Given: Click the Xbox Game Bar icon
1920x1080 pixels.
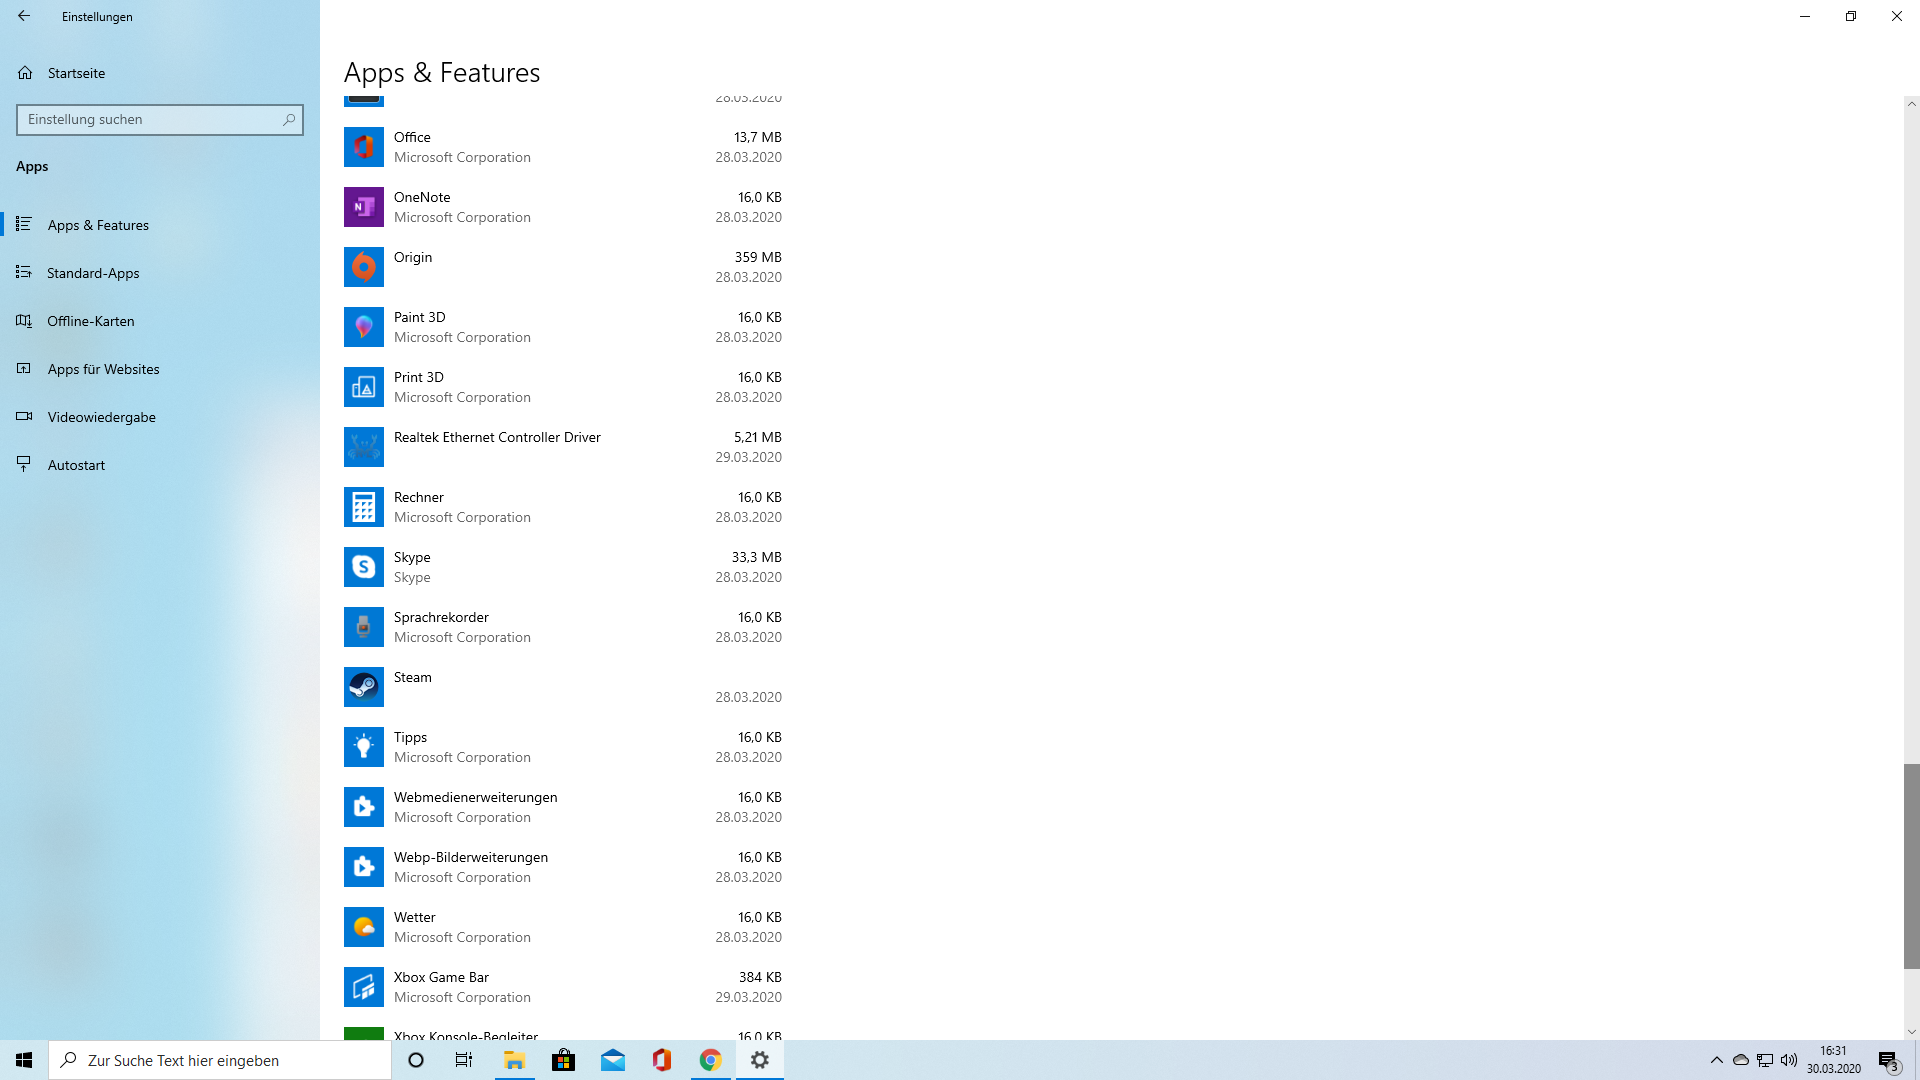Looking at the screenshot, I should [363, 987].
